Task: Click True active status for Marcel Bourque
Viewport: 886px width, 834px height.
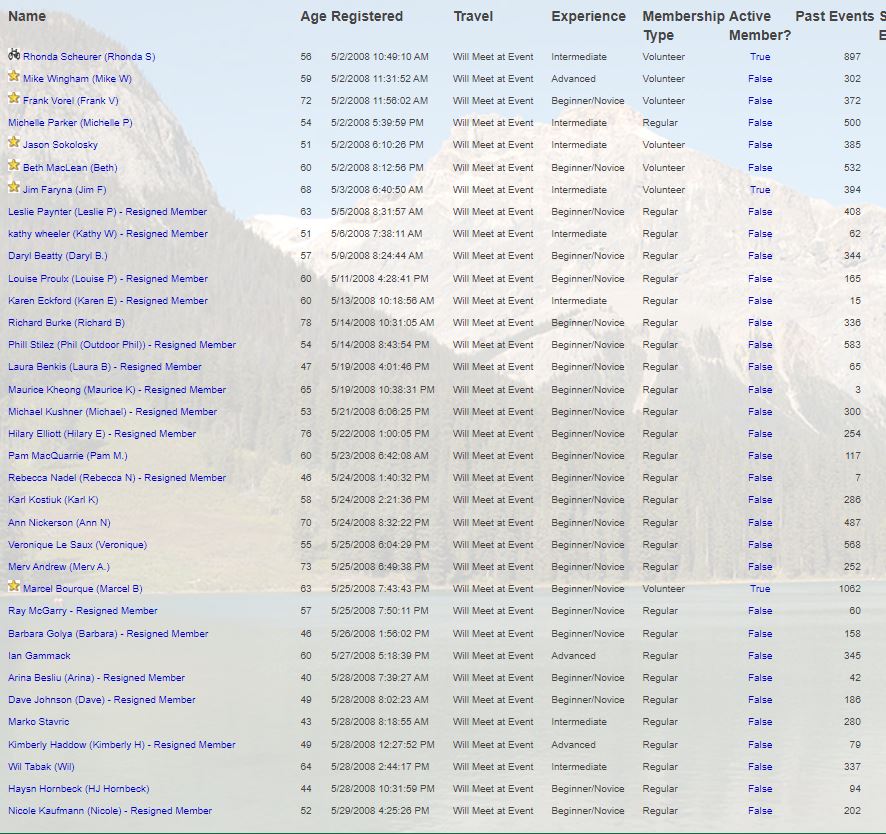Action: click(x=760, y=589)
